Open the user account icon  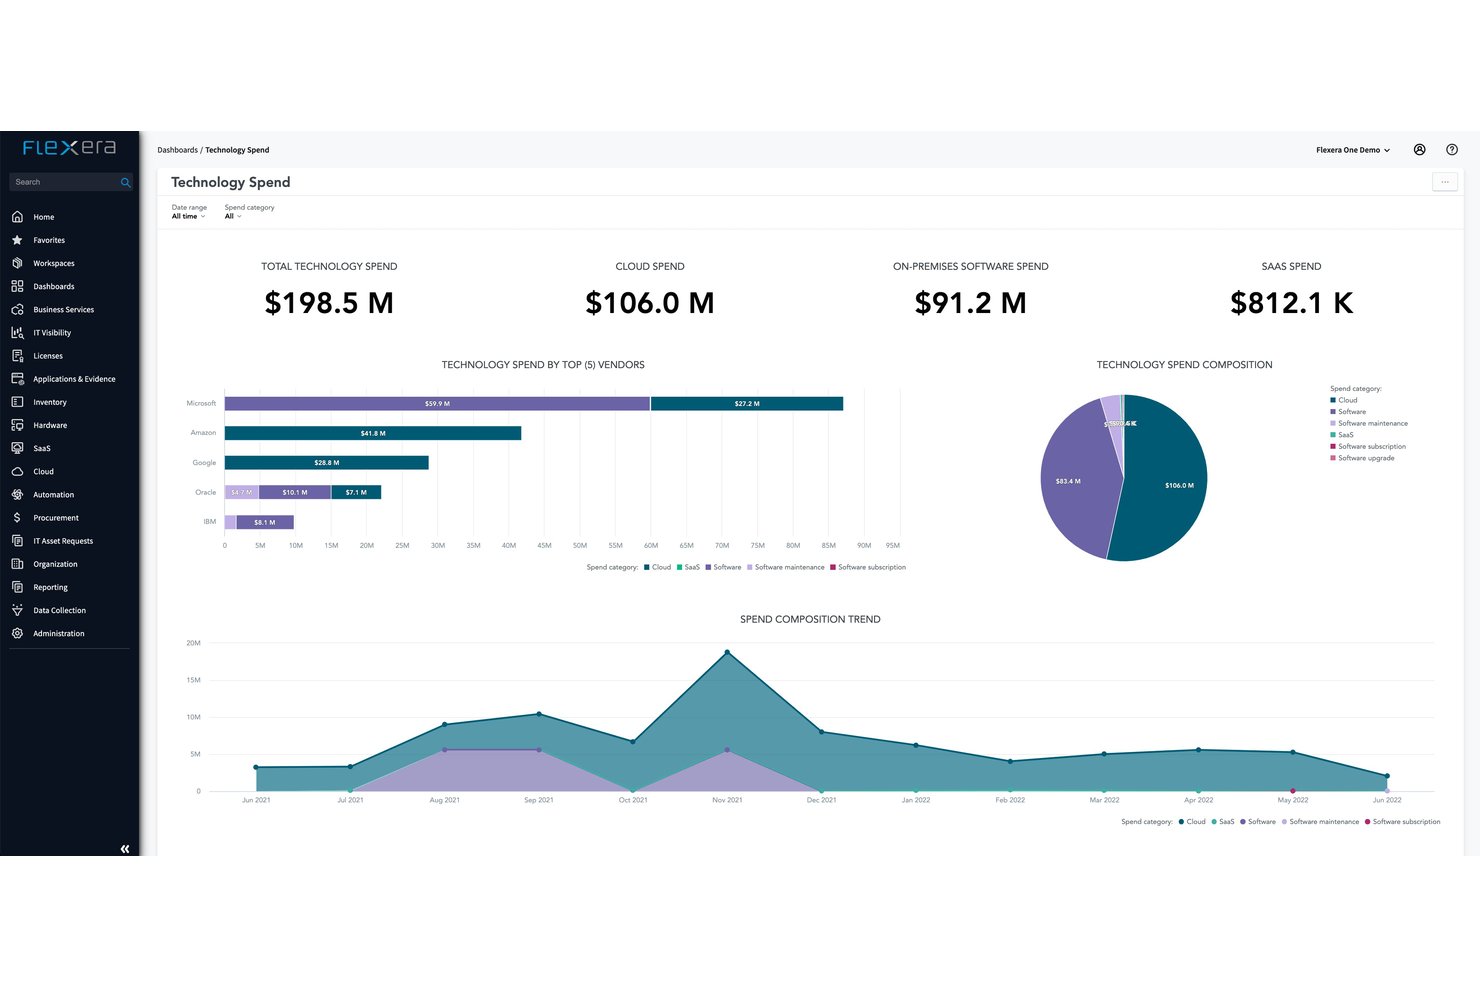coord(1419,150)
